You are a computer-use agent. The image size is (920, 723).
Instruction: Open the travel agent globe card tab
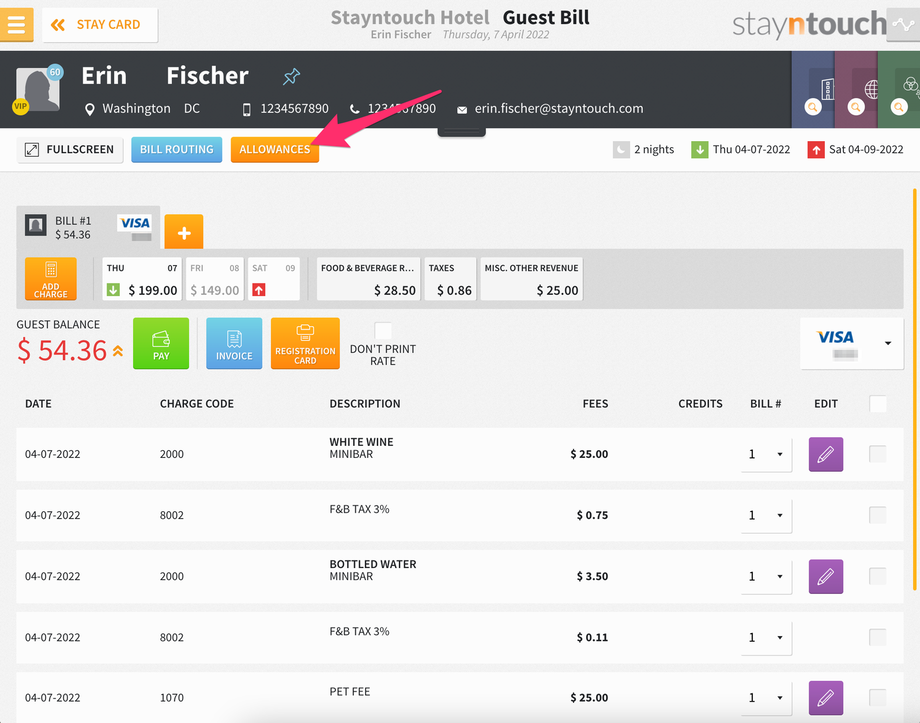point(856,89)
